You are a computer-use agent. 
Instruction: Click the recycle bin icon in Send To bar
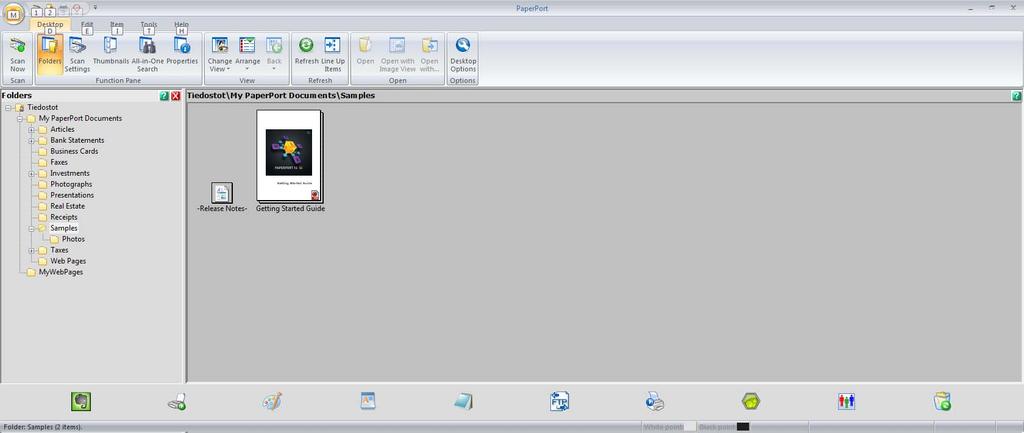pos(942,401)
